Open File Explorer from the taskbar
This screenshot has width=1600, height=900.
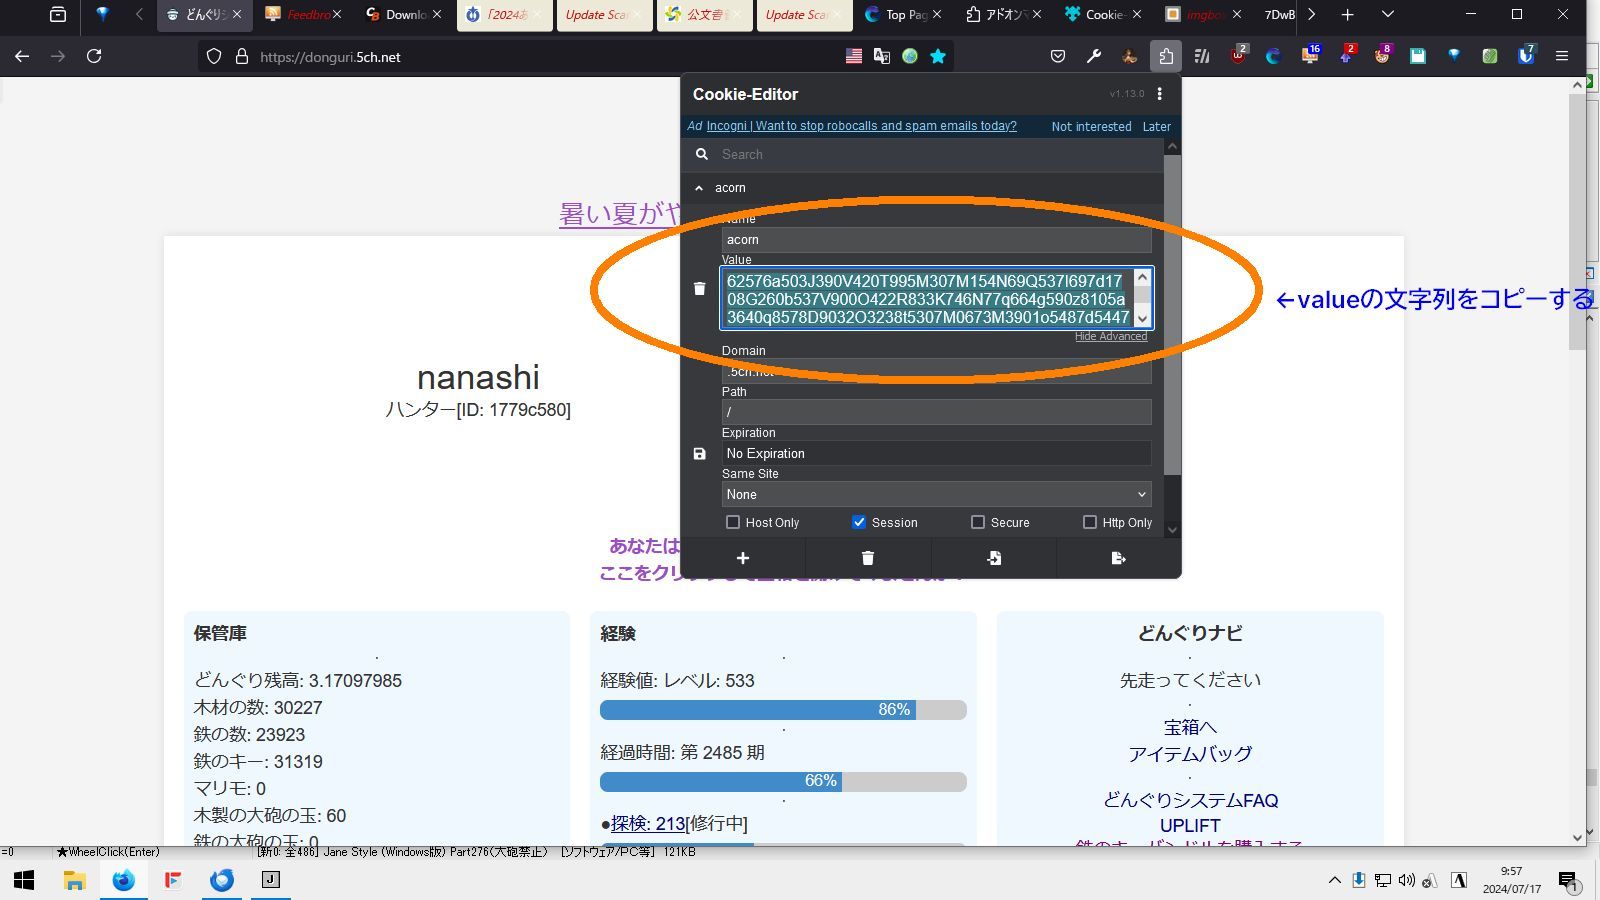[74, 880]
